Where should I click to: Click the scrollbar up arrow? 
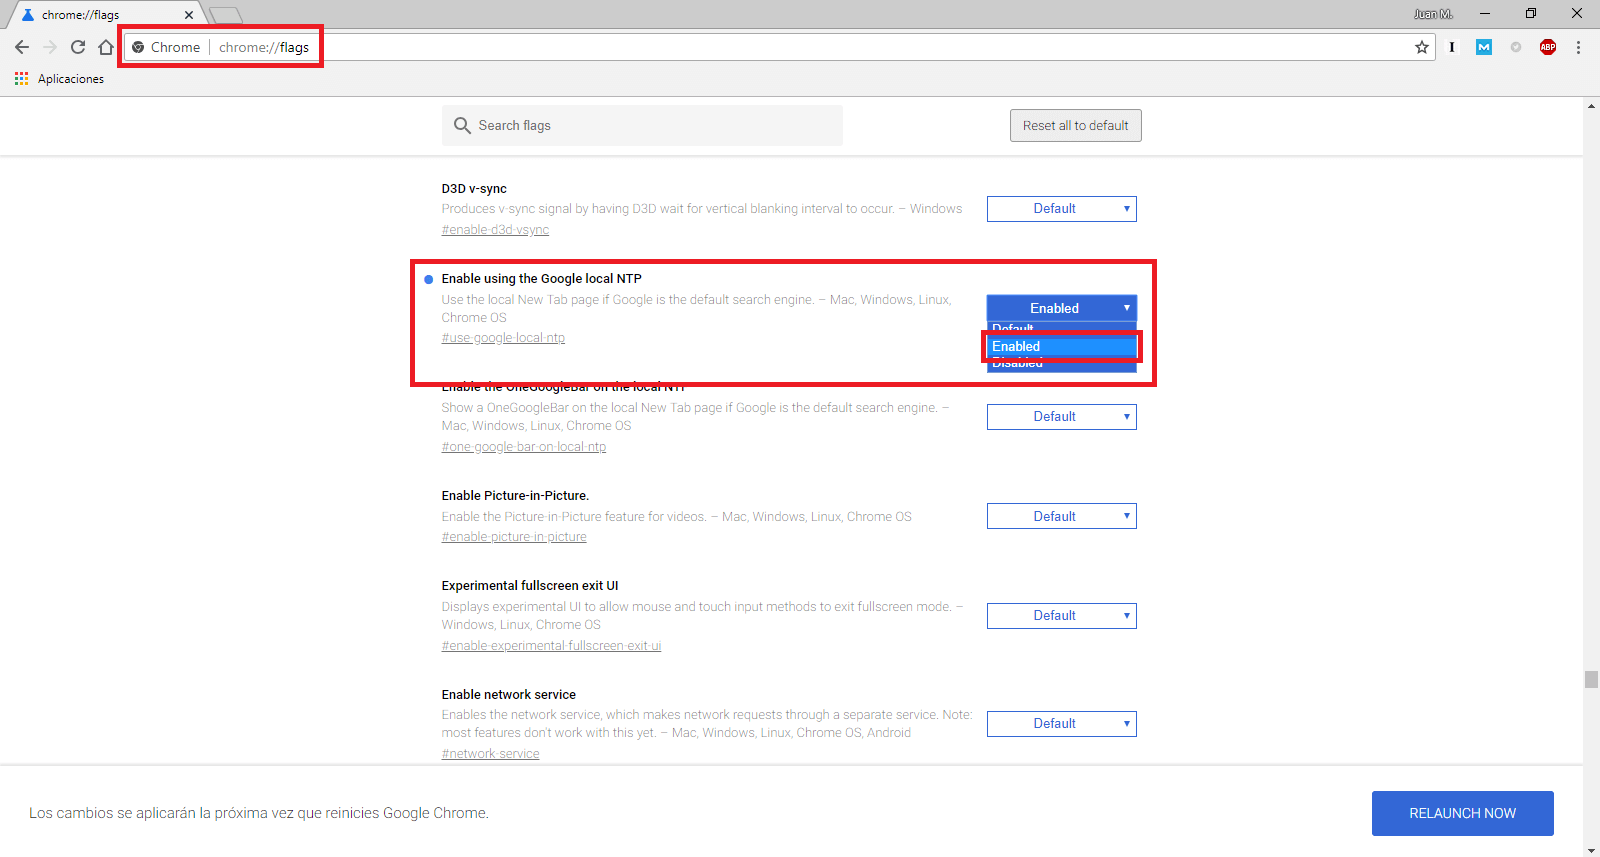(x=1591, y=105)
